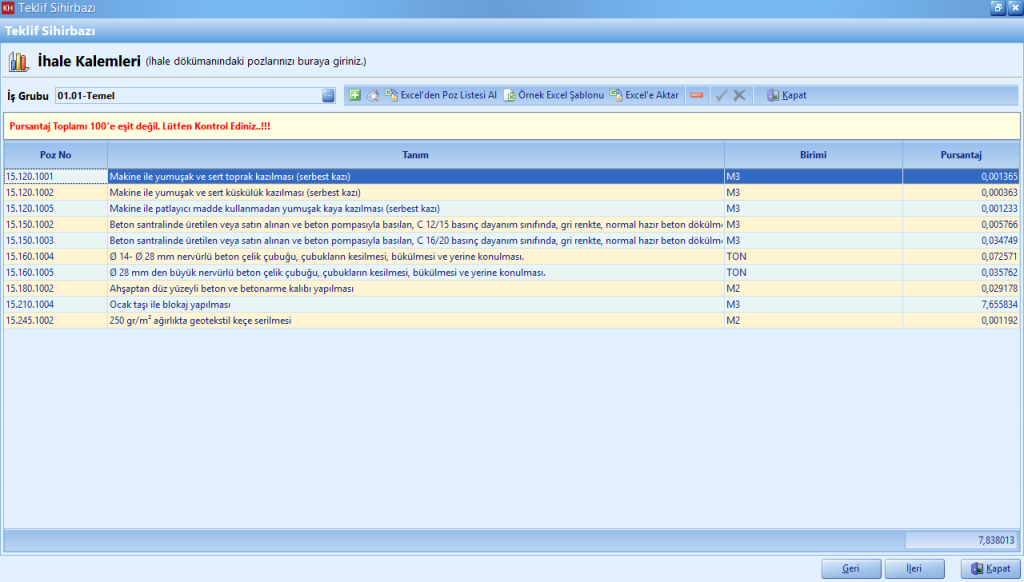Select the 15.245.1002 geotekstil keçe row

click(x=400, y=320)
